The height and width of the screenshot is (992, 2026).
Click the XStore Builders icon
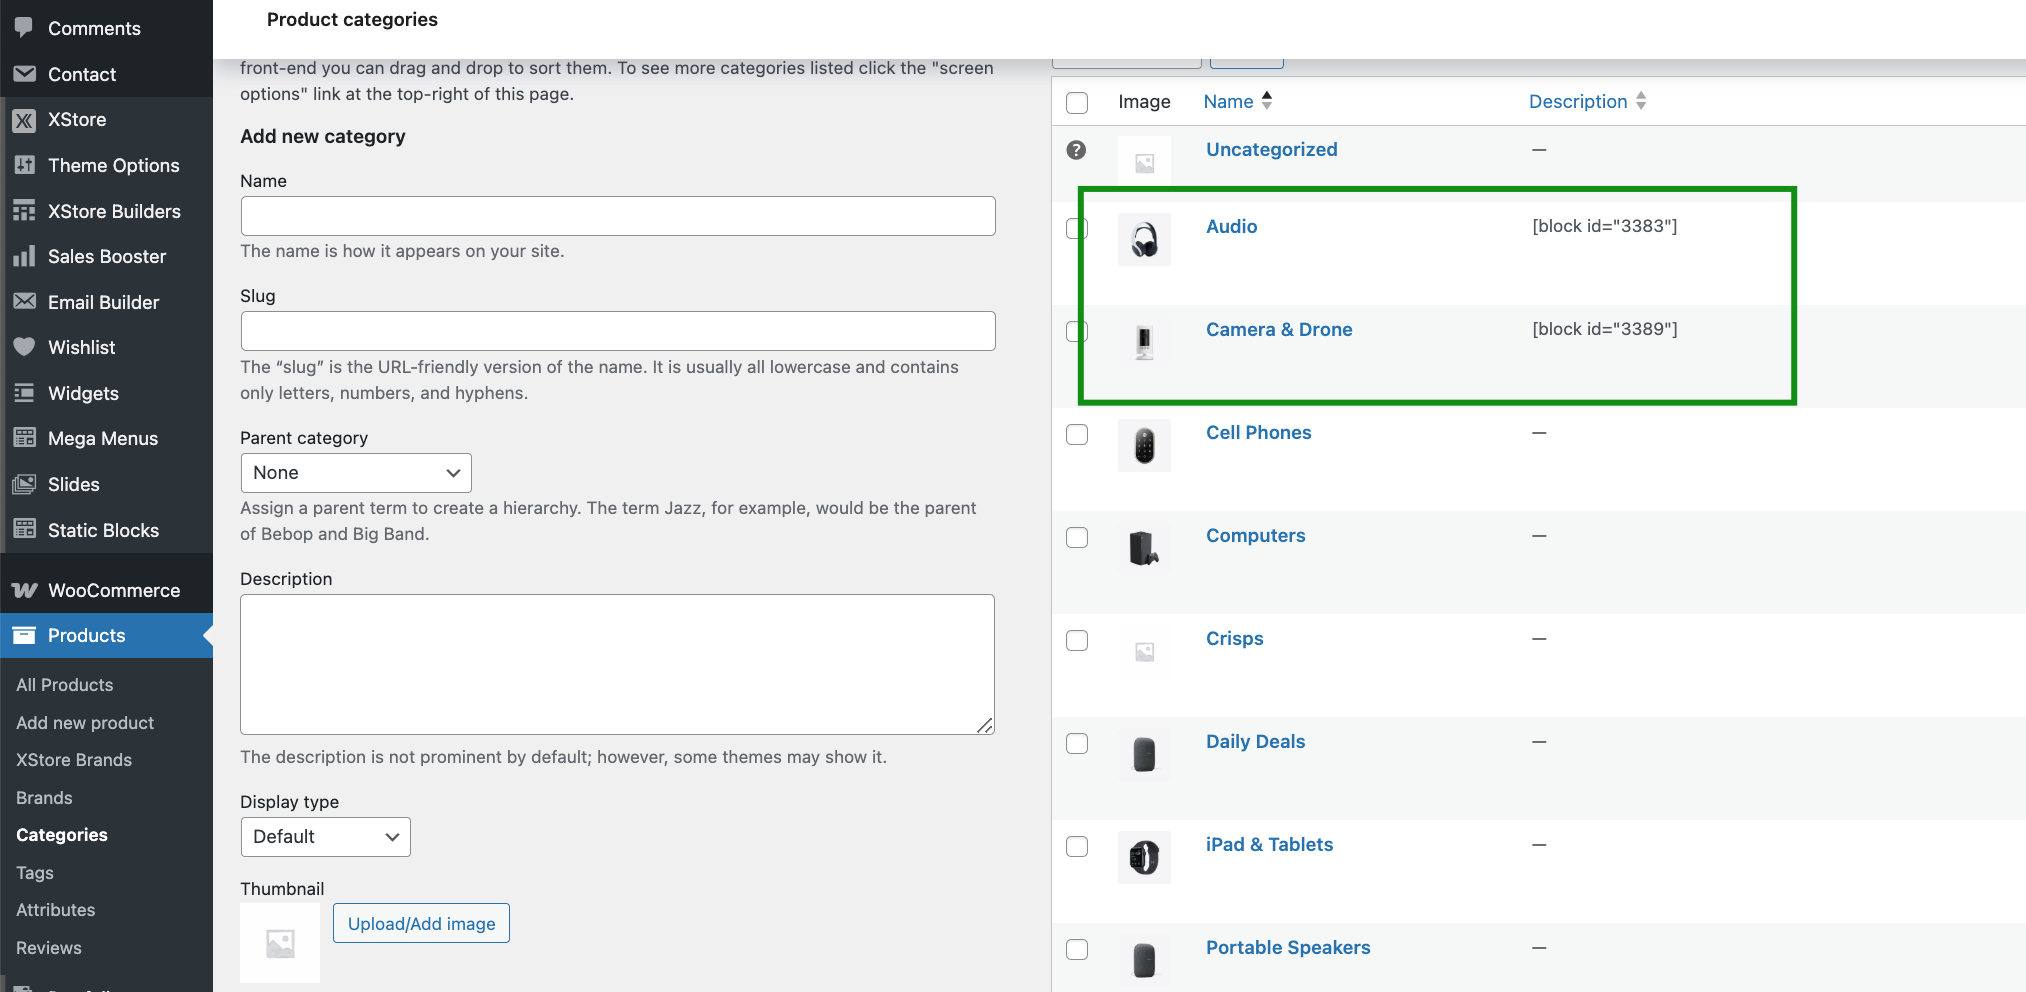tap(24, 211)
